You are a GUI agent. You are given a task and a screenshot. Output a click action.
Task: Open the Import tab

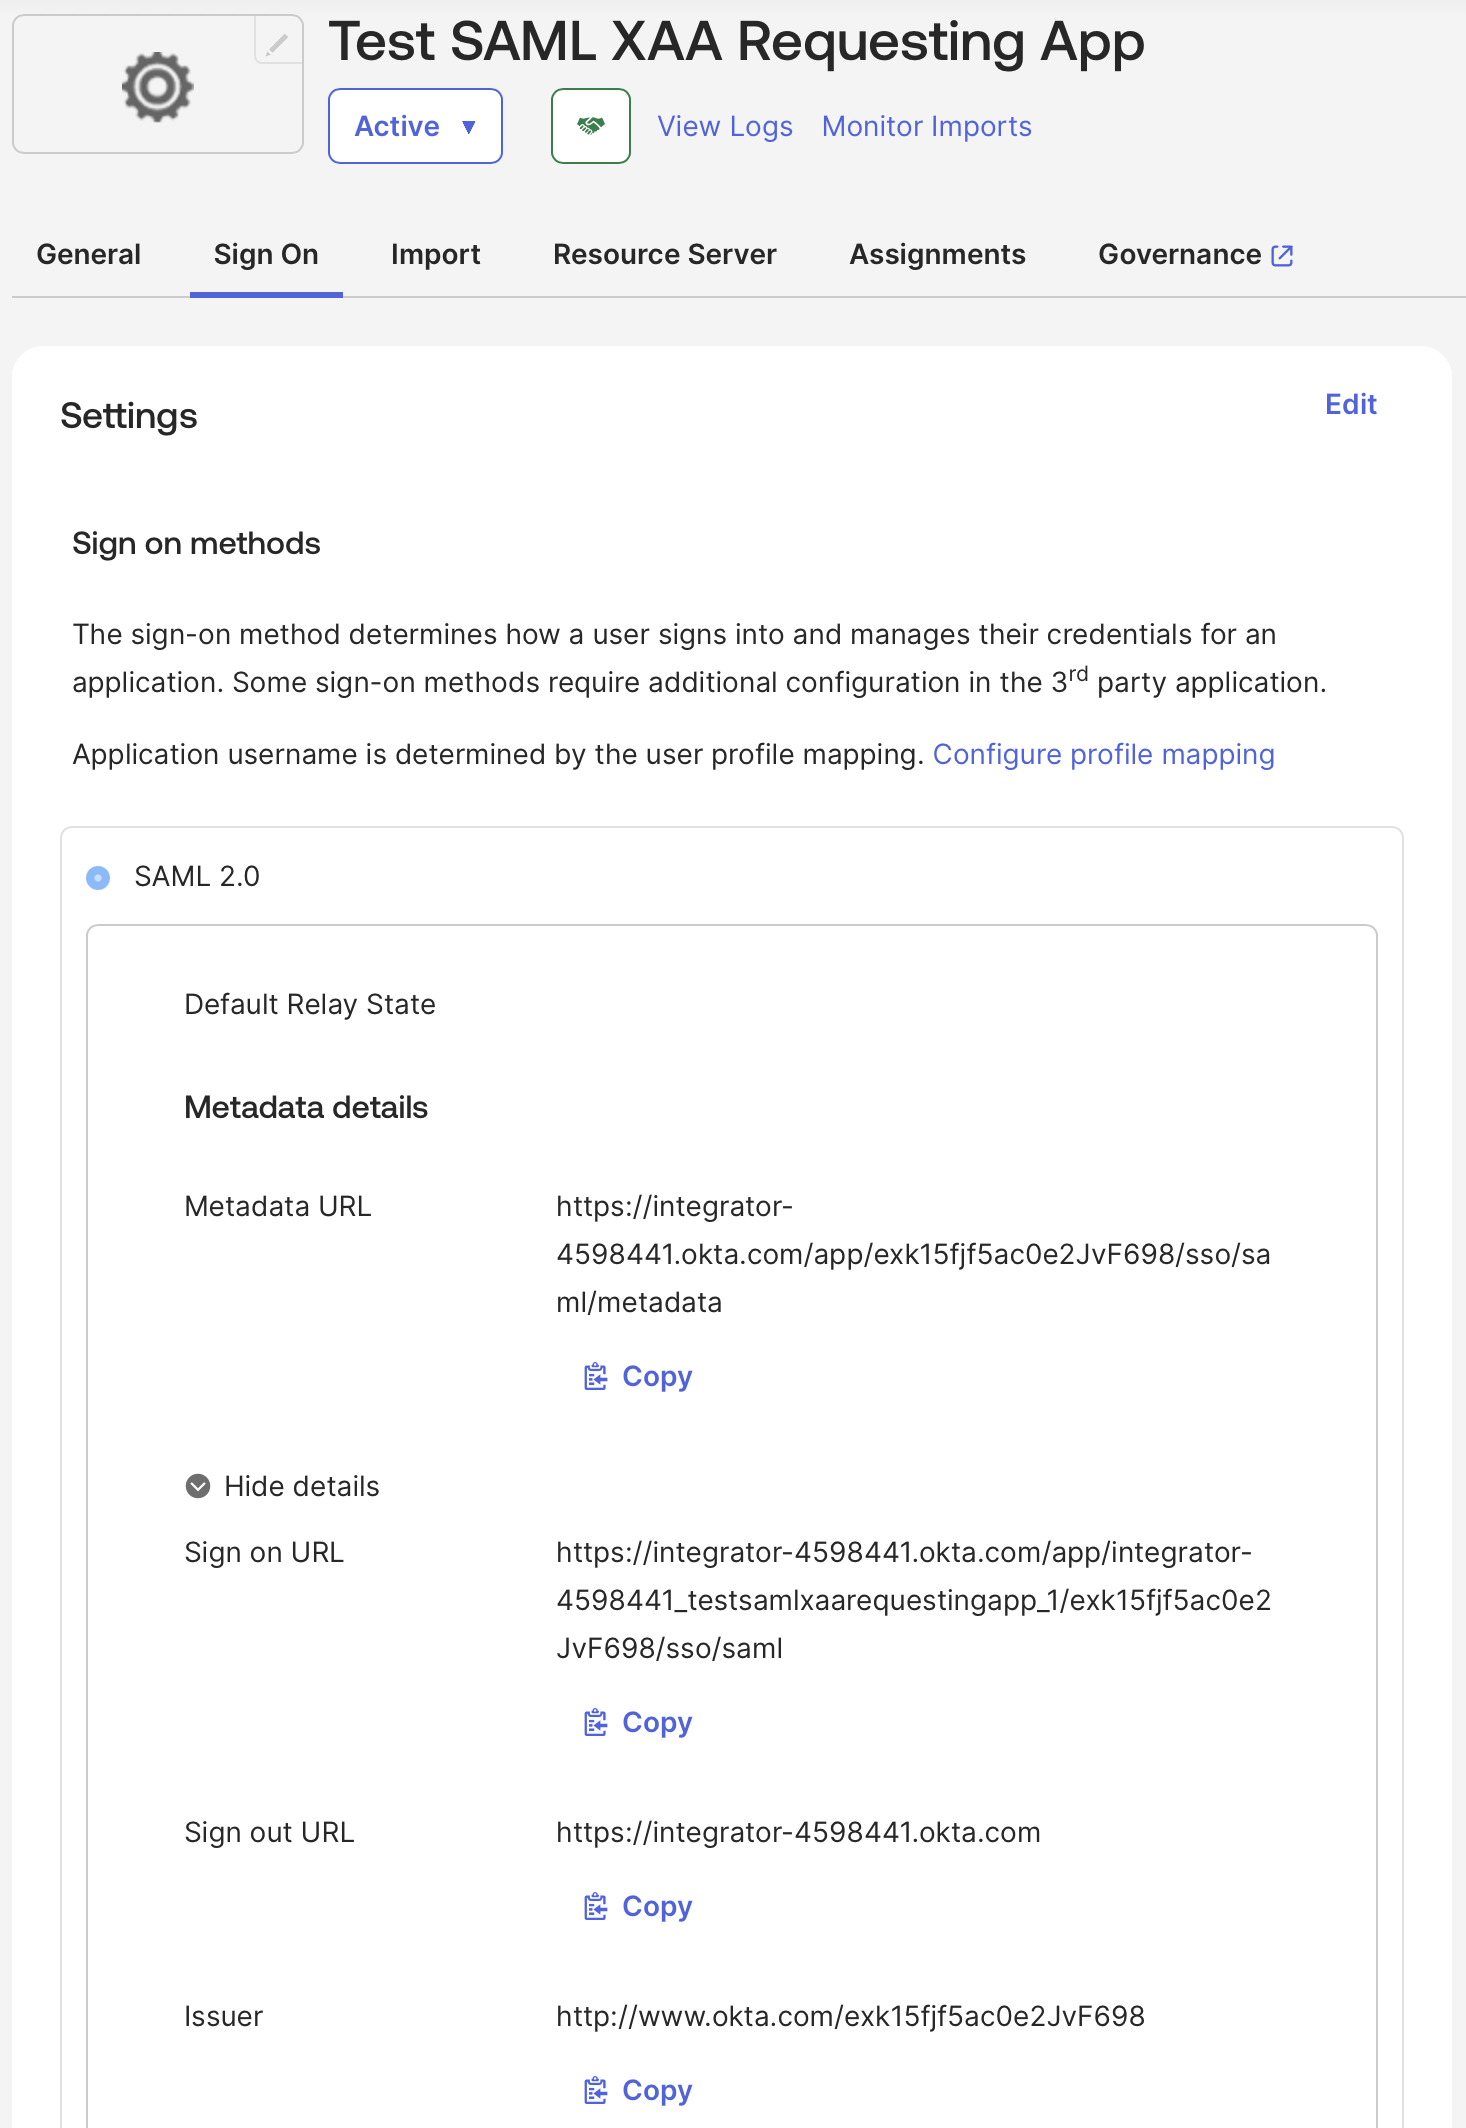point(436,255)
